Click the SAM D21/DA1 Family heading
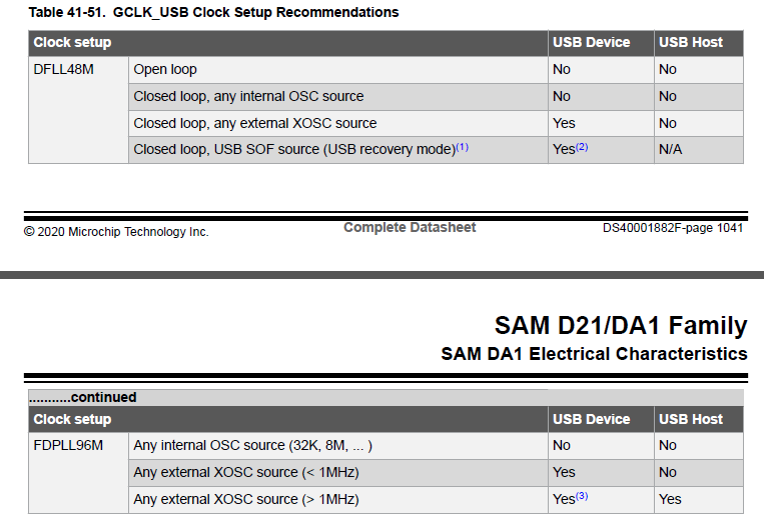The image size is (764, 518). 621,326
